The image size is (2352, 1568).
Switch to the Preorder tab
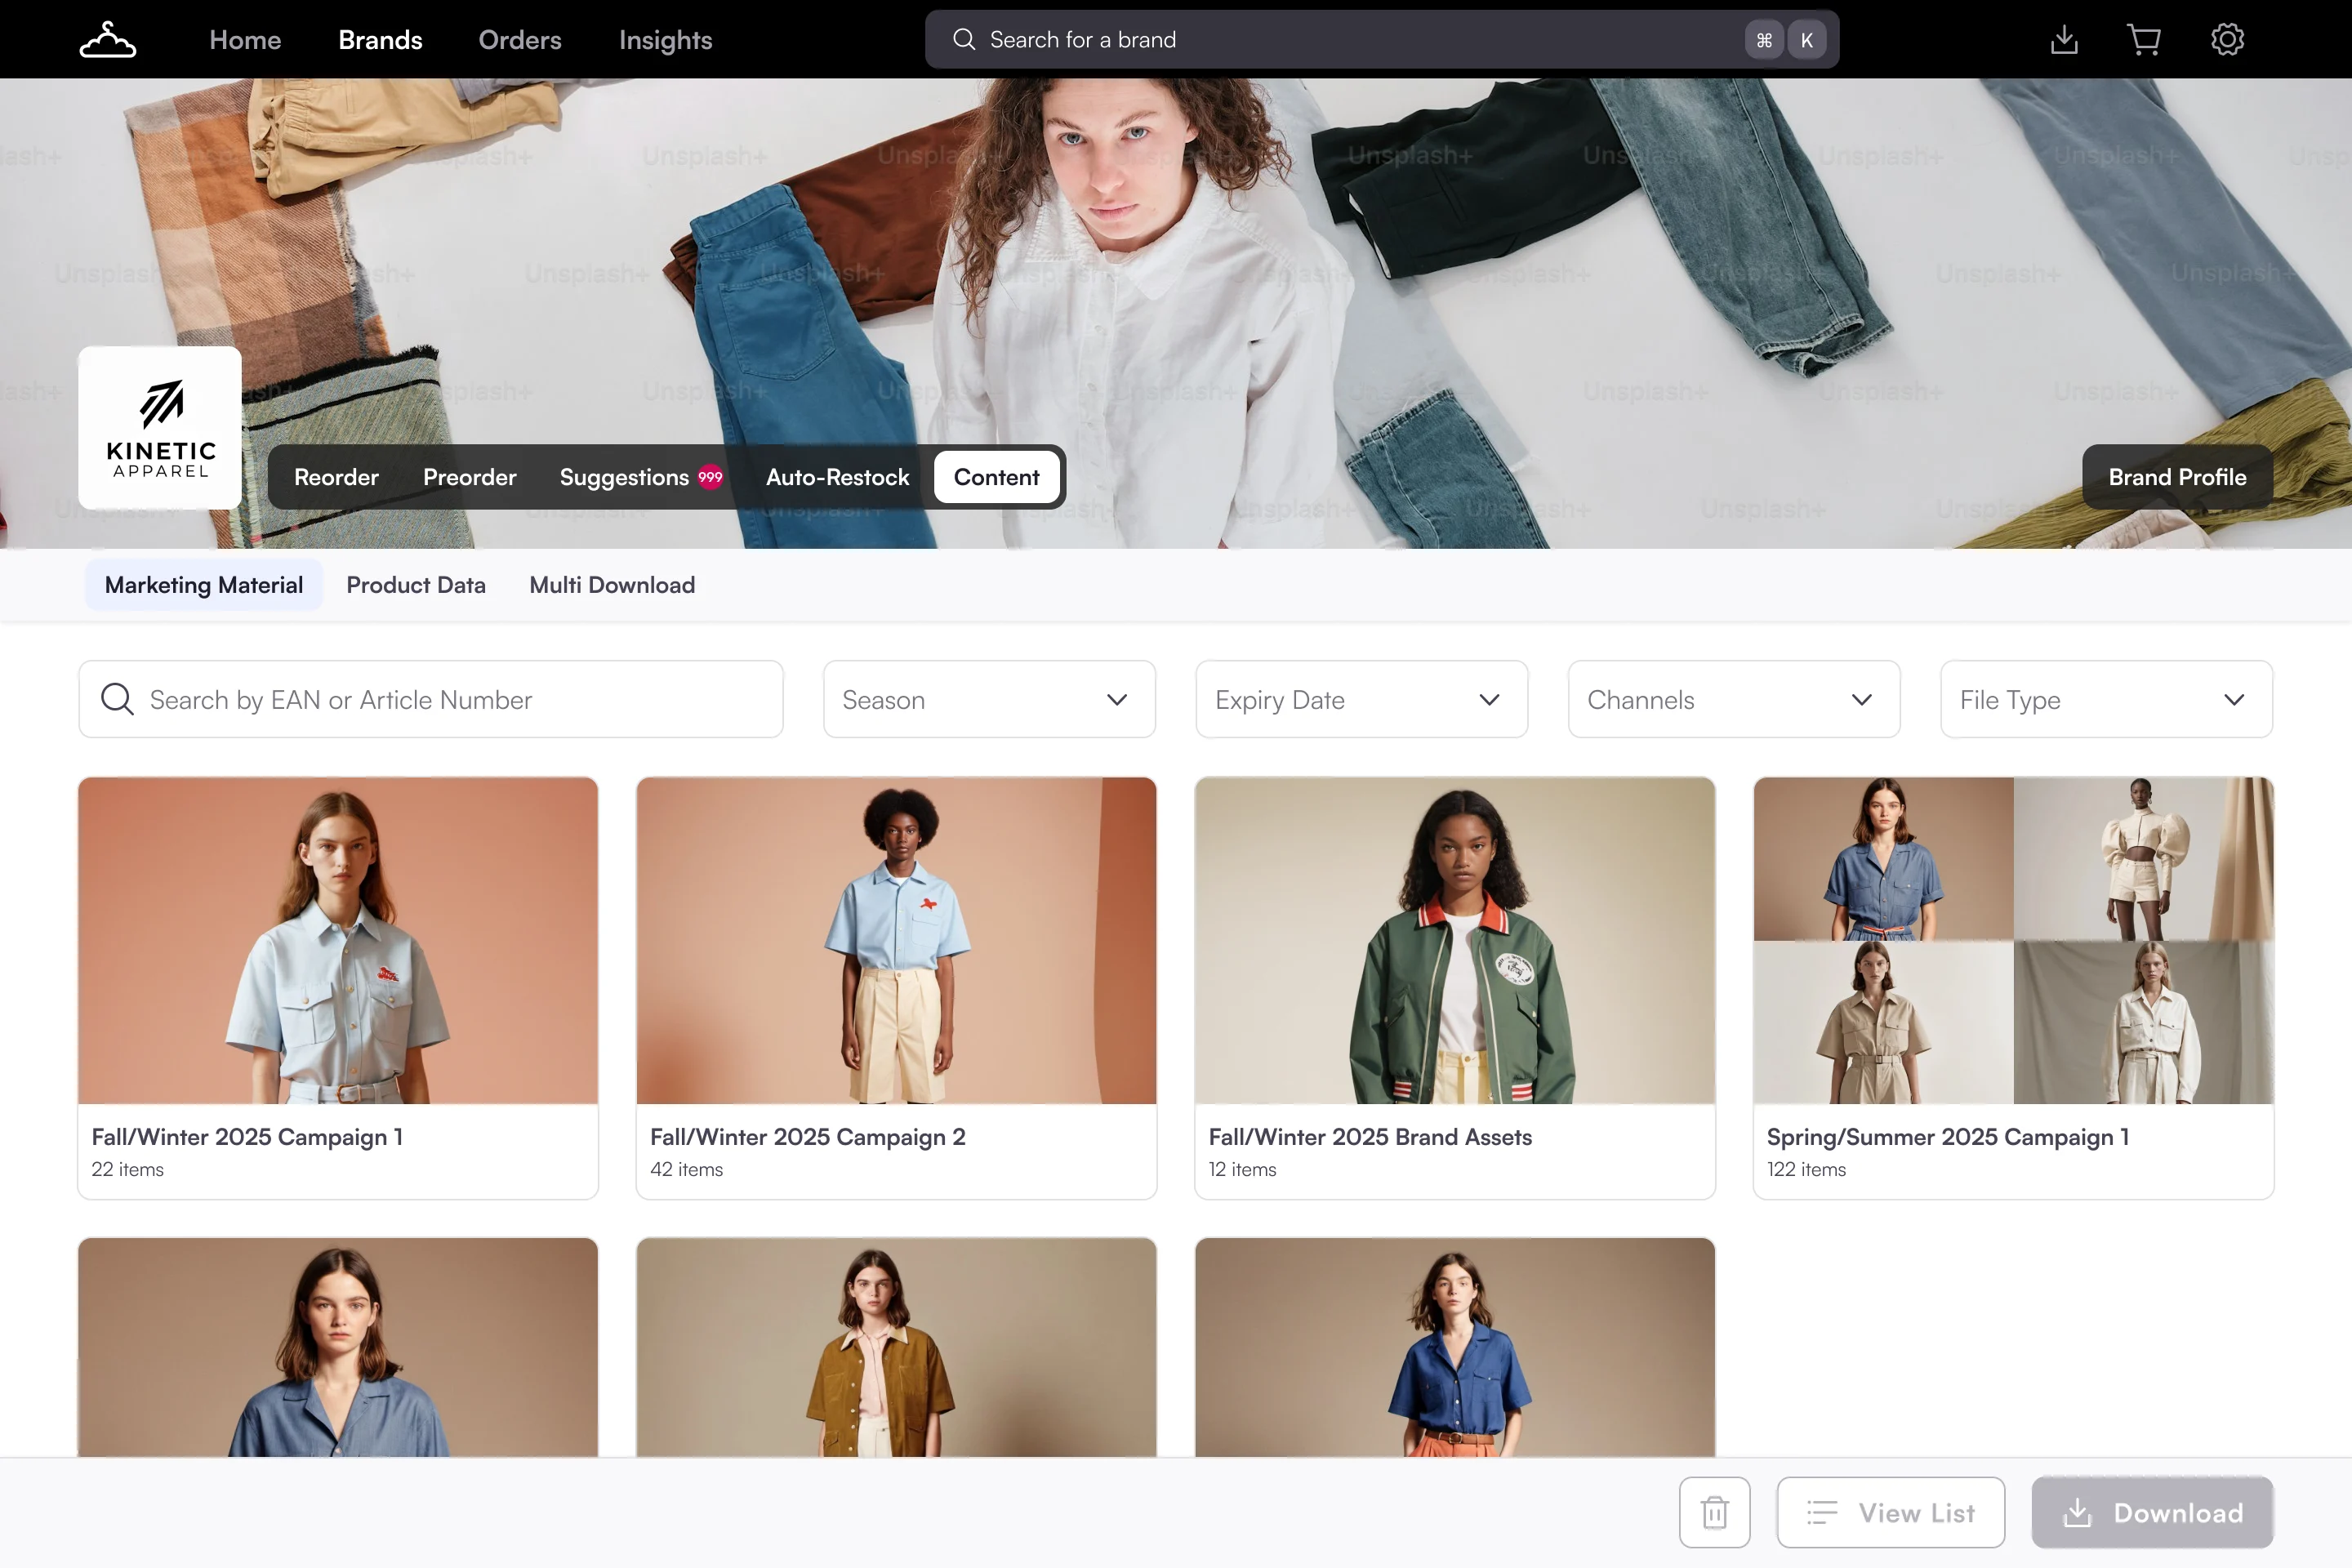pyautogui.click(x=469, y=477)
